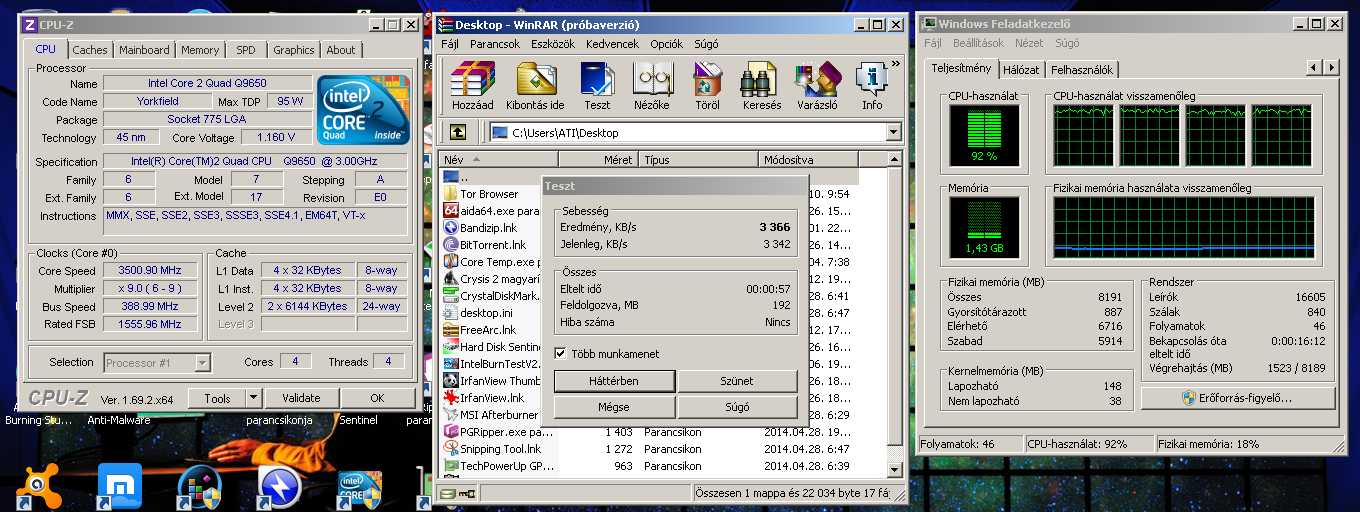Image resolution: width=1360 pixels, height=512 pixels.
Task: Select the TechPowerUp GP file row
Action: 662,466
